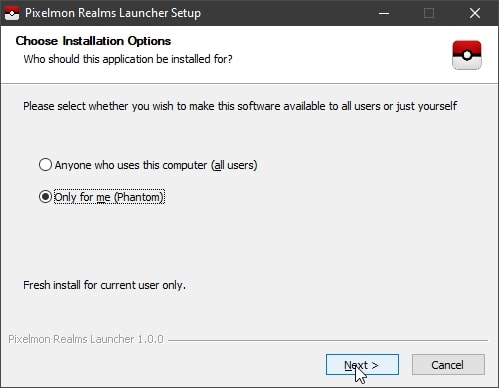
Task: Click the 'Fresh install for current user only' message
Action: (x=104, y=285)
